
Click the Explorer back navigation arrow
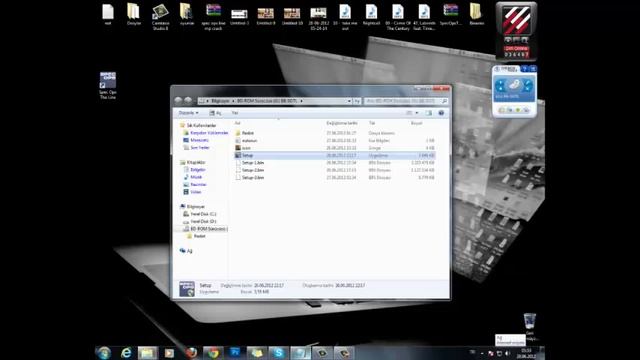(x=178, y=100)
